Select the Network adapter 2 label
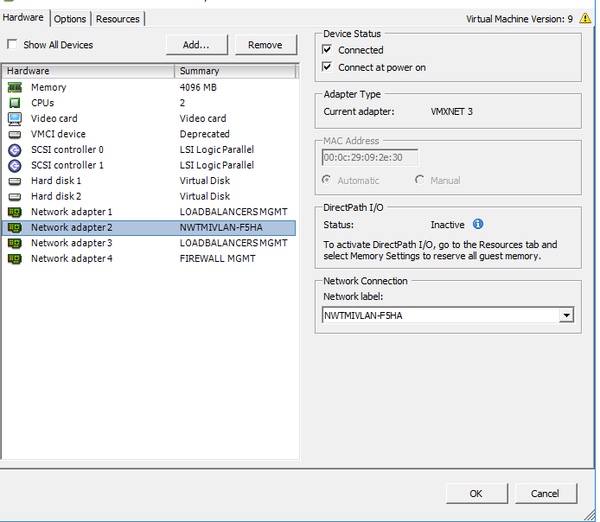Image resolution: width=600 pixels, height=522 pixels. coord(72,228)
